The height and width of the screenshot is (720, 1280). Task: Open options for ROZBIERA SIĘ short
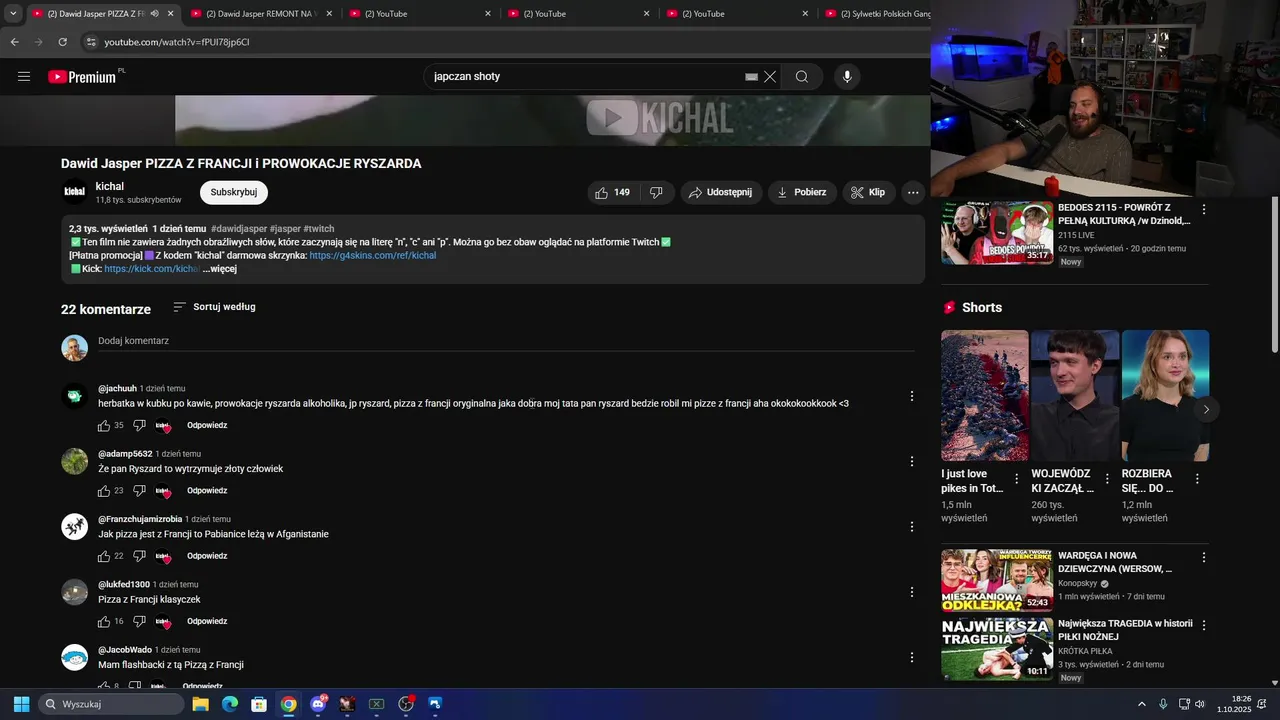(x=1197, y=479)
